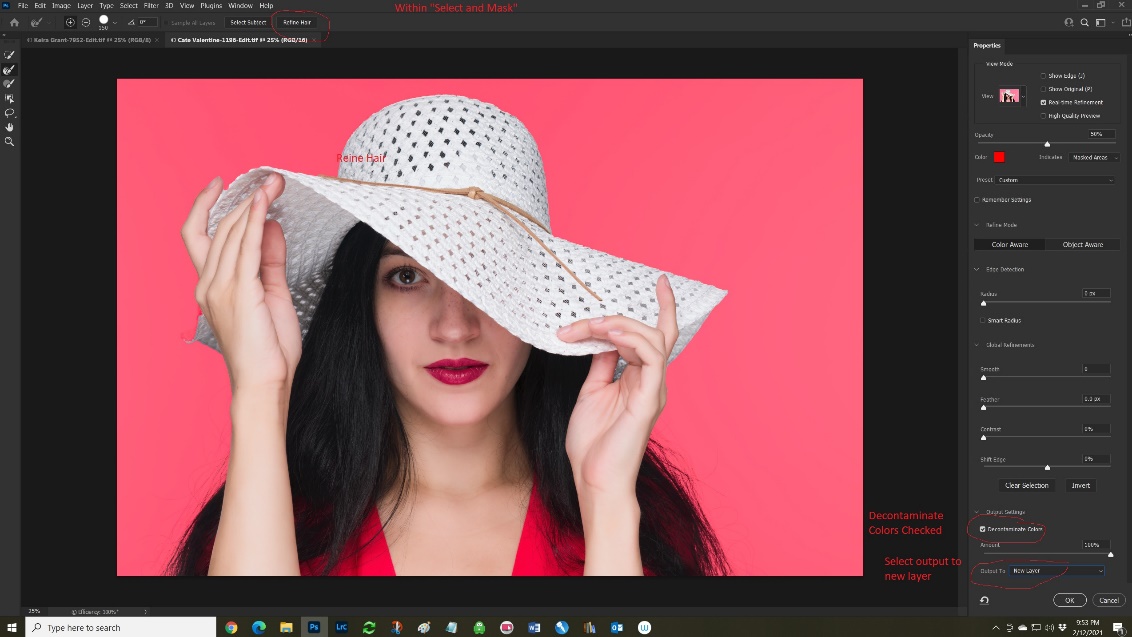The image size is (1132, 637).
Task: Click the Clear Selection button
Action: (1026, 485)
